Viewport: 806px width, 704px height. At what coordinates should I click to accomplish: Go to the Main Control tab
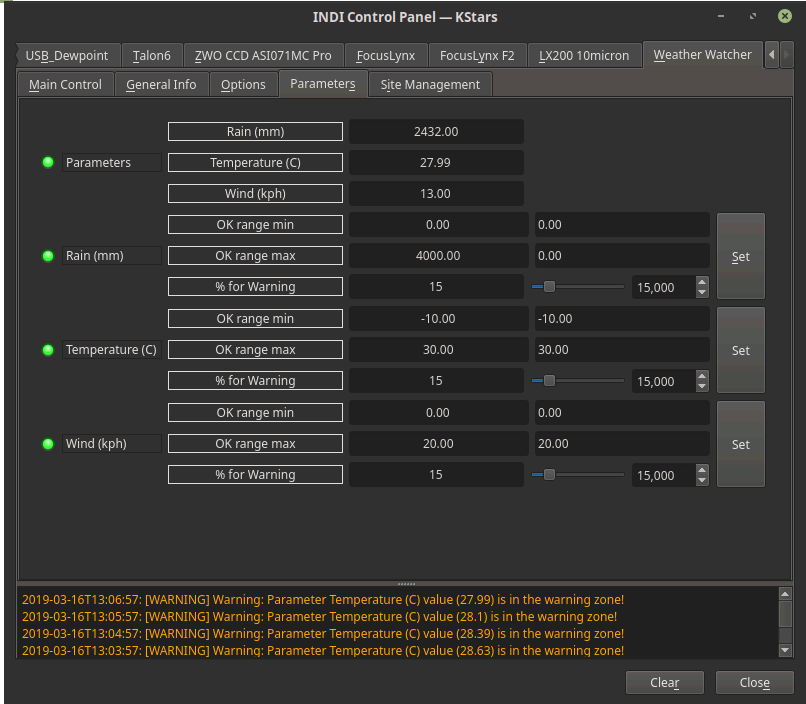pyautogui.click(x=65, y=84)
